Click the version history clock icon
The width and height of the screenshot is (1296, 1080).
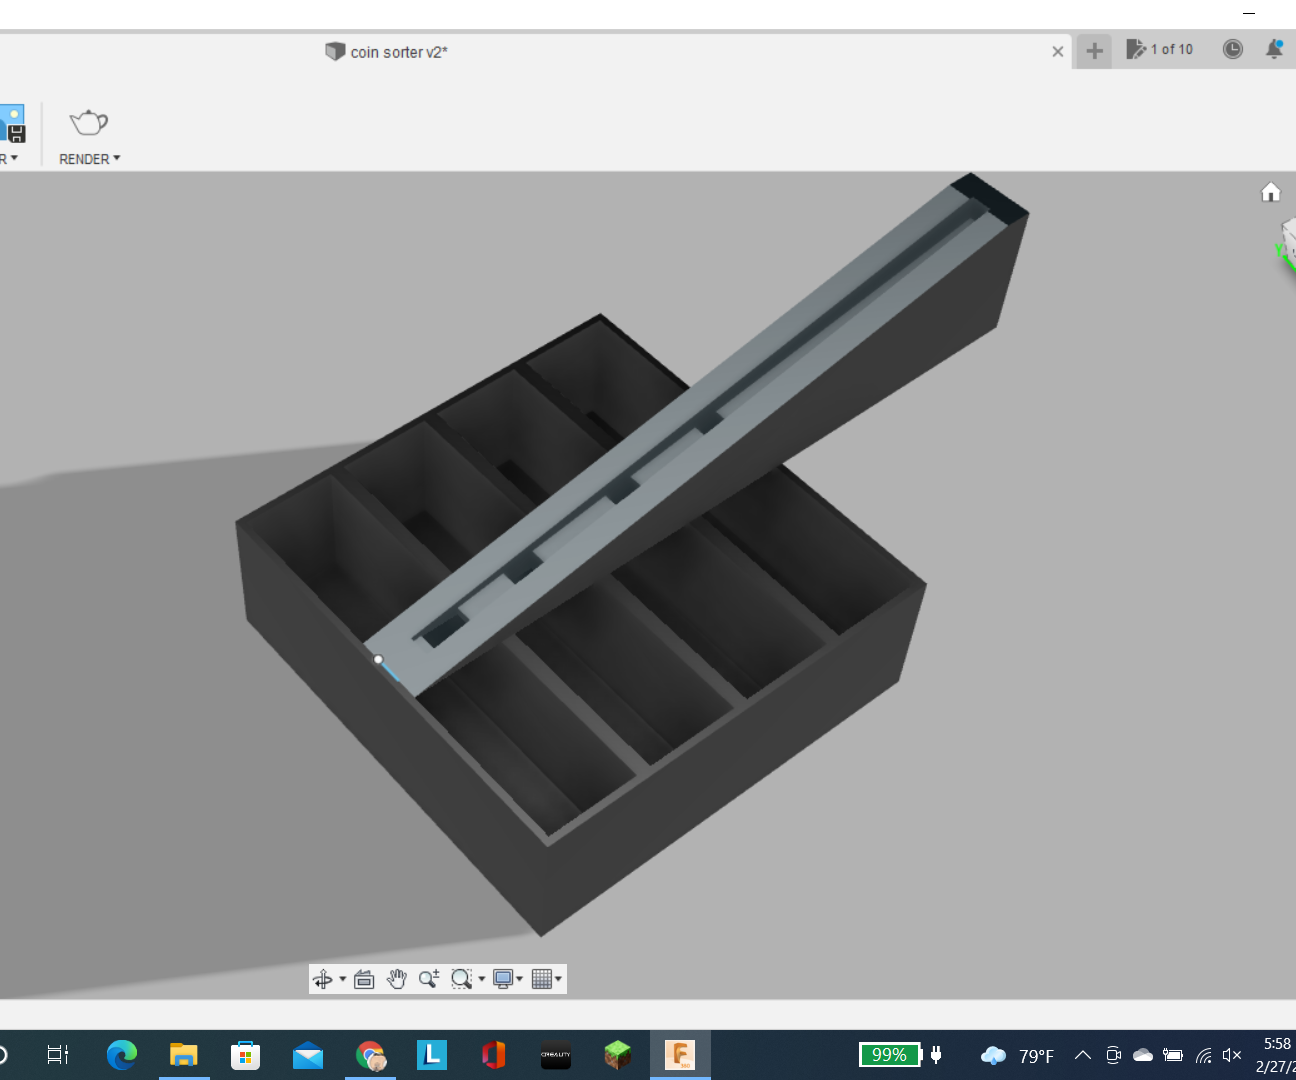click(x=1233, y=50)
